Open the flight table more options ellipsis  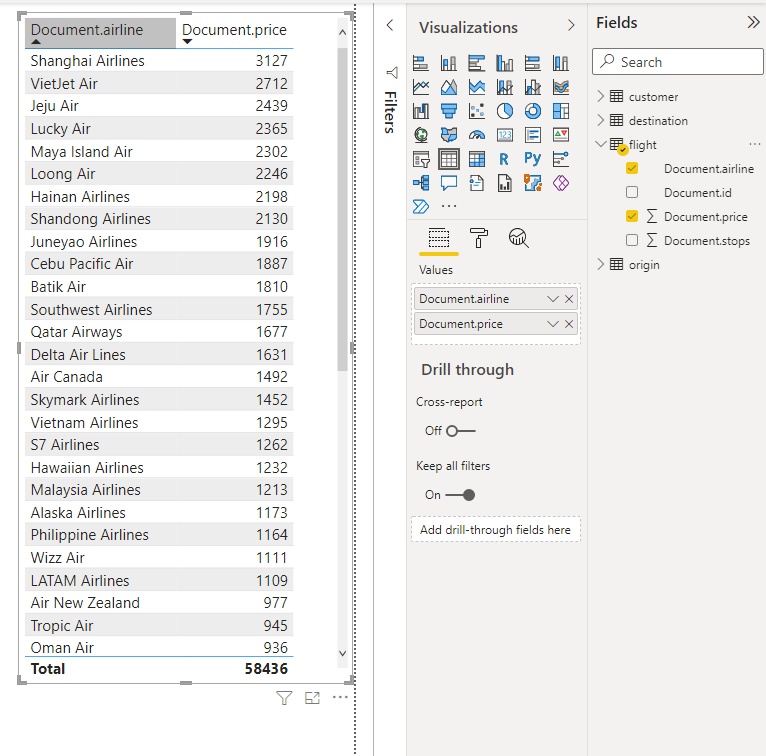click(x=754, y=144)
